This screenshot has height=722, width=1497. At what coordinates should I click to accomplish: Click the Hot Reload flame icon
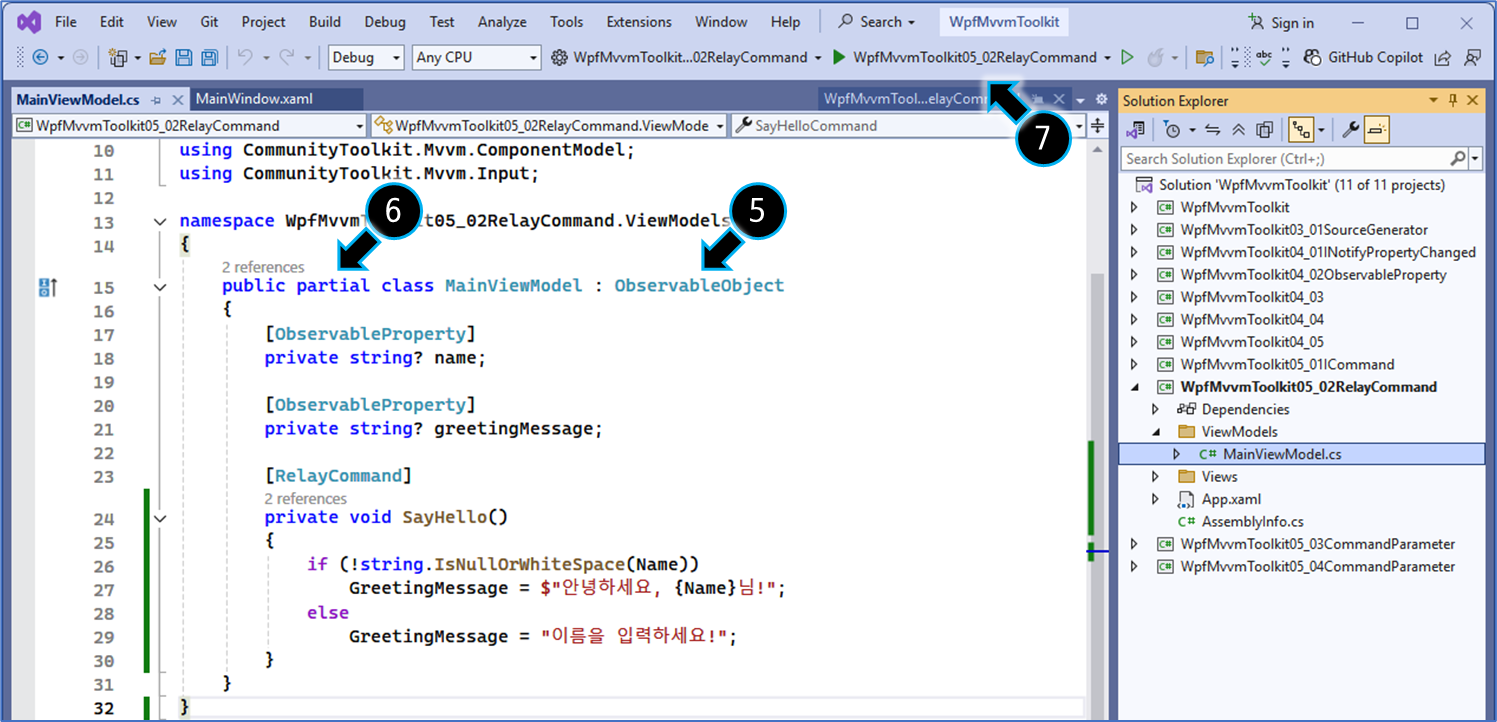coord(1156,58)
